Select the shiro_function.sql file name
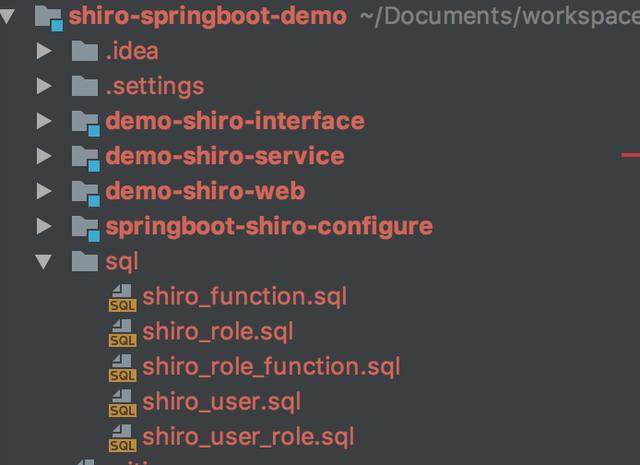The width and height of the screenshot is (640, 465). [x=245, y=297]
